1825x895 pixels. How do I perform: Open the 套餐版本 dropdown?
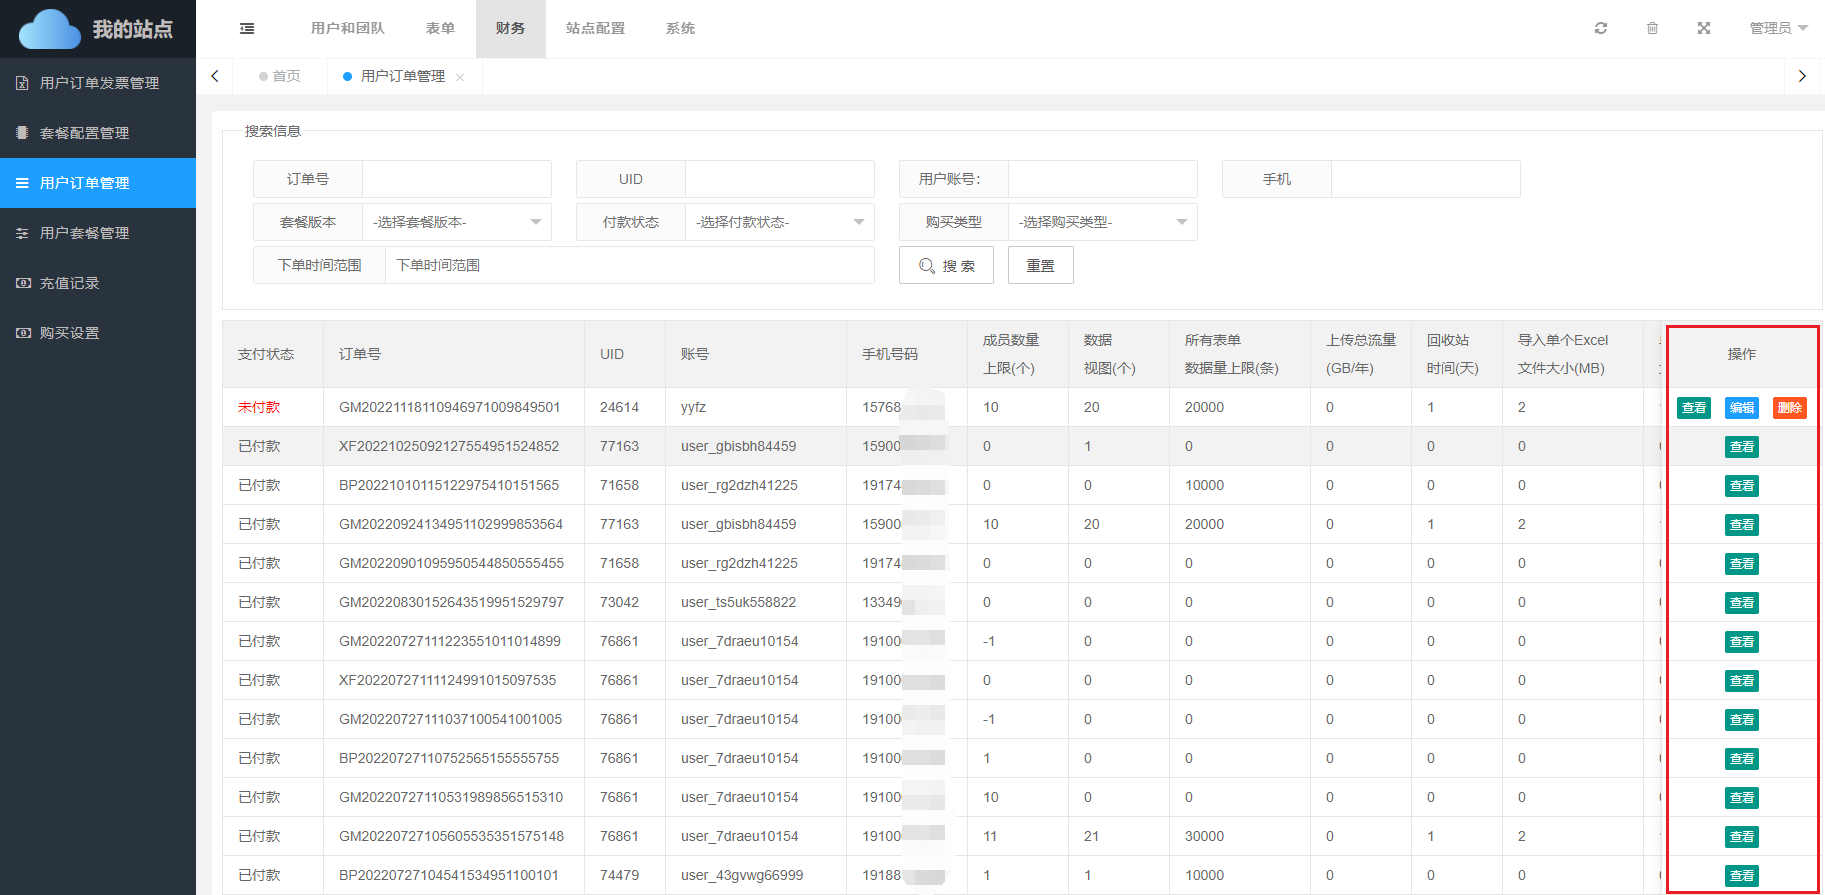(x=456, y=222)
